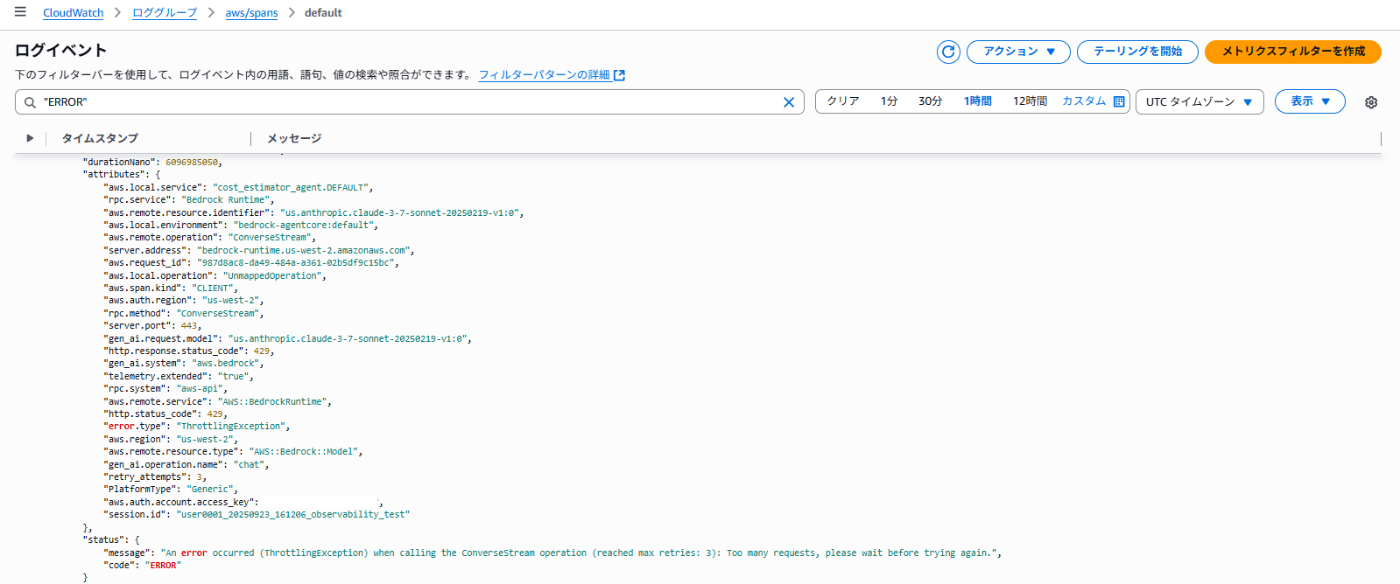Click error.type "ThrottlingException" line
This screenshot has width=1400, height=584.
197,426
